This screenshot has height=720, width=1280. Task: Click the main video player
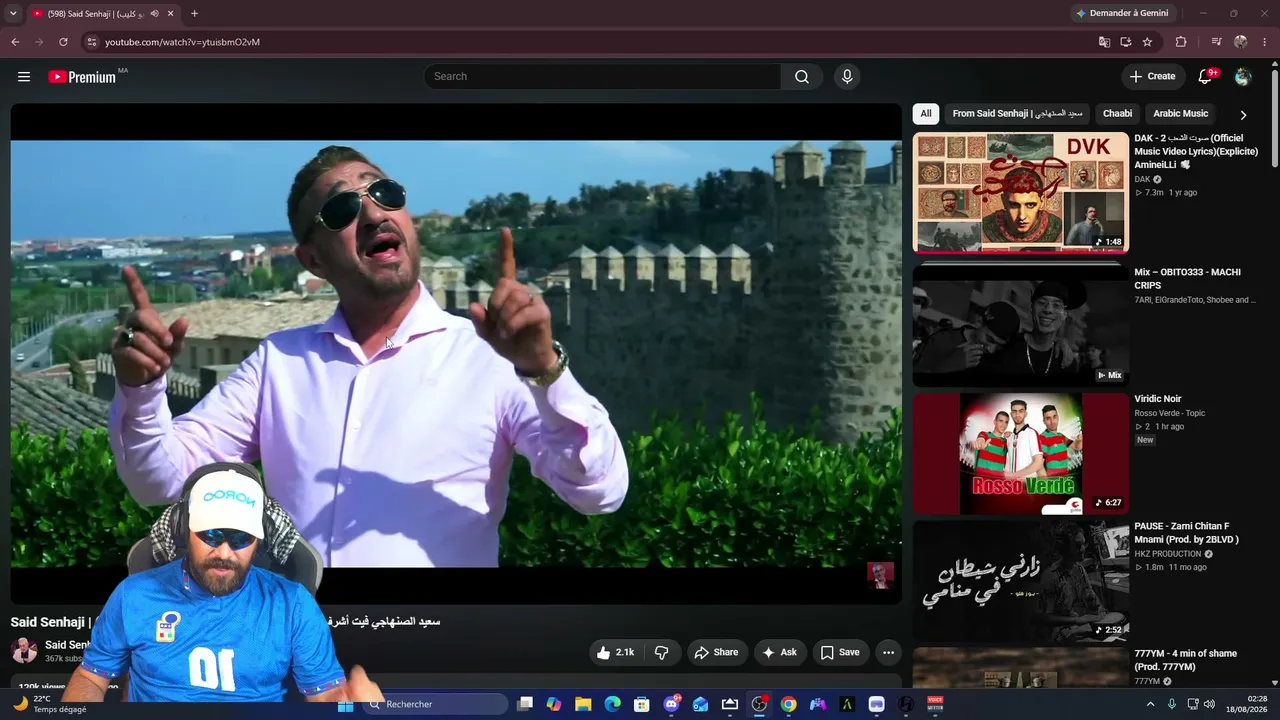[x=456, y=353]
